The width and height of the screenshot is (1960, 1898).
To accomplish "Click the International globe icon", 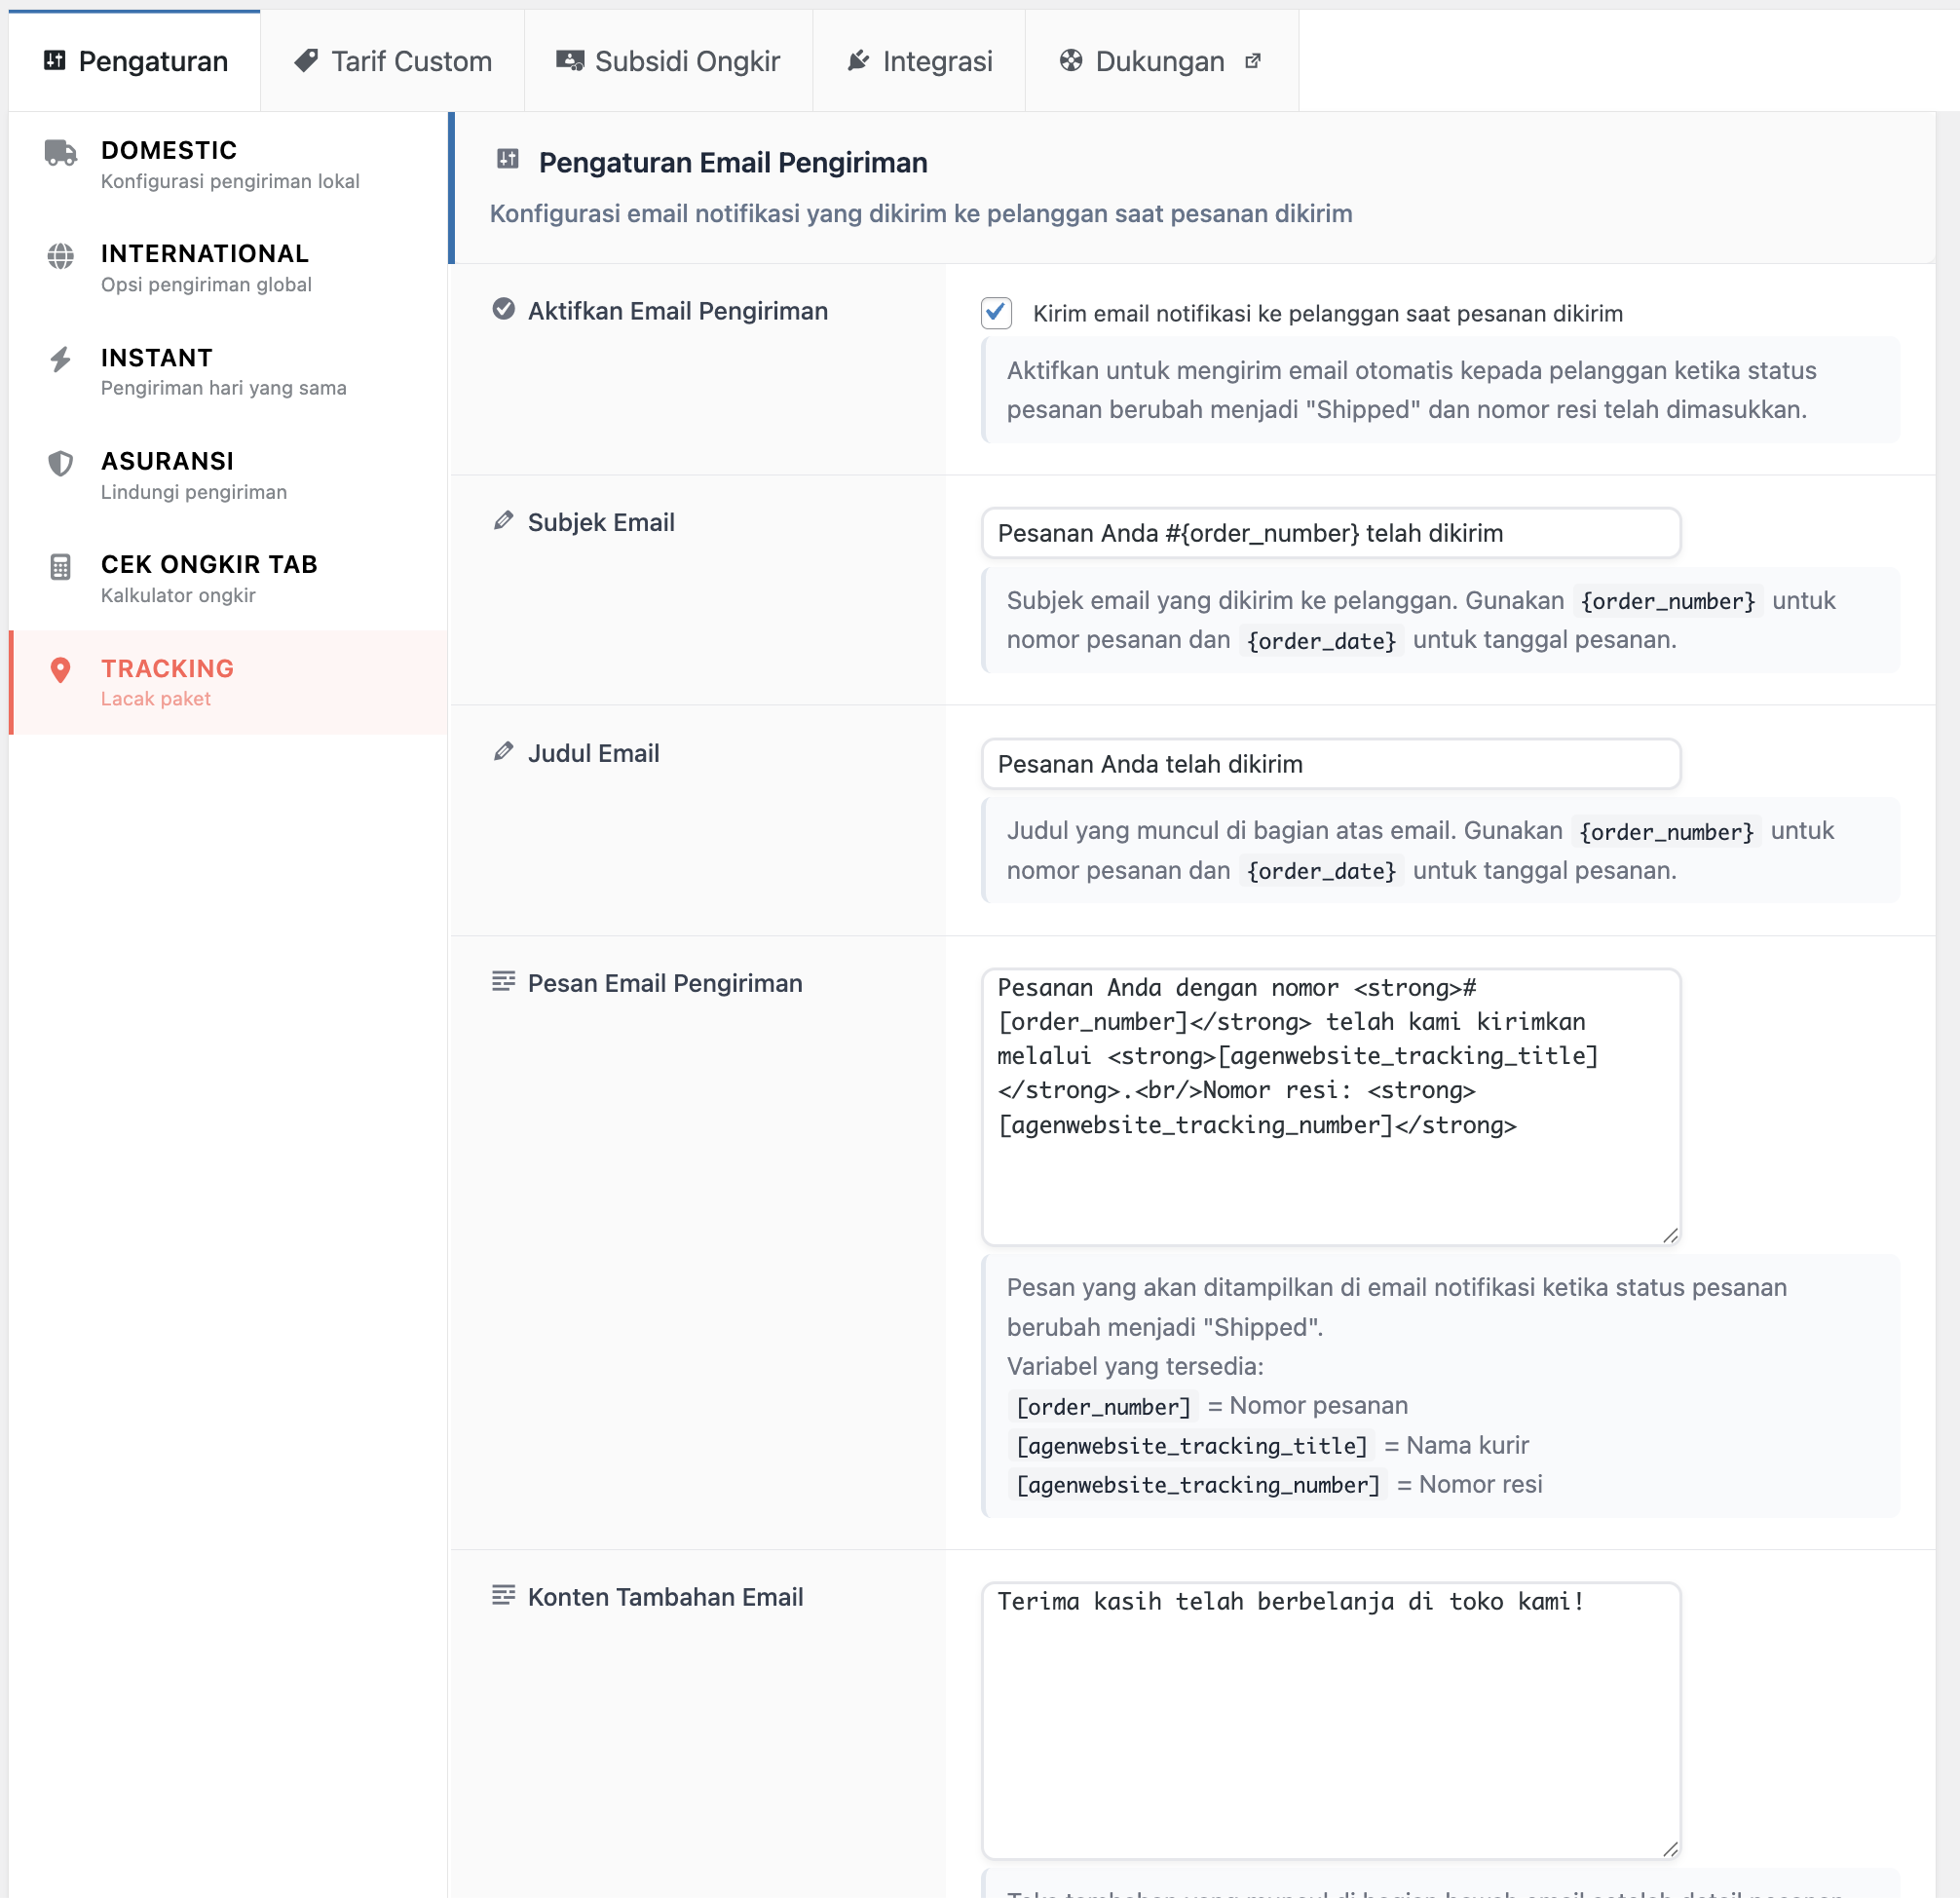I will (x=60, y=256).
